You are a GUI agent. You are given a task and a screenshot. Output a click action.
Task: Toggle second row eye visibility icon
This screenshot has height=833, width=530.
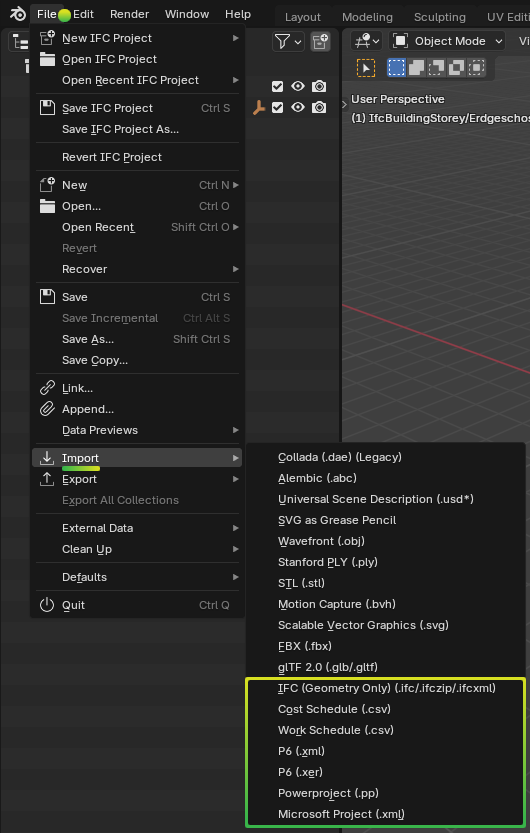tap(298, 107)
